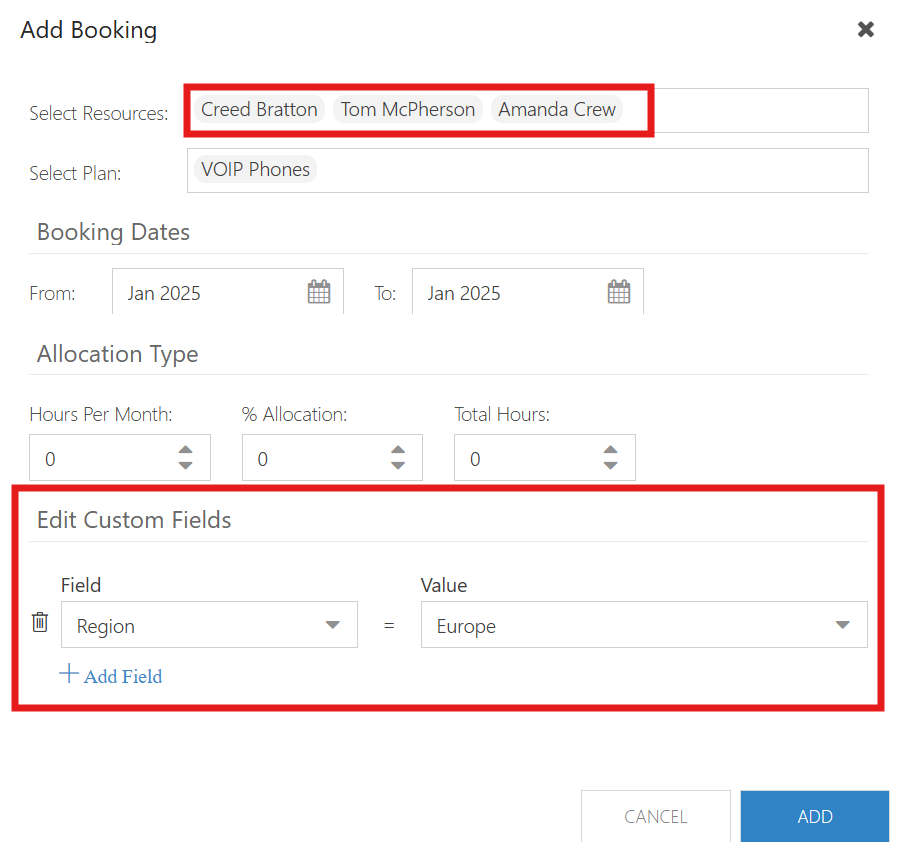This screenshot has width=897, height=851.
Task: Click the Booking Dates heading
Action: (113, 232)
